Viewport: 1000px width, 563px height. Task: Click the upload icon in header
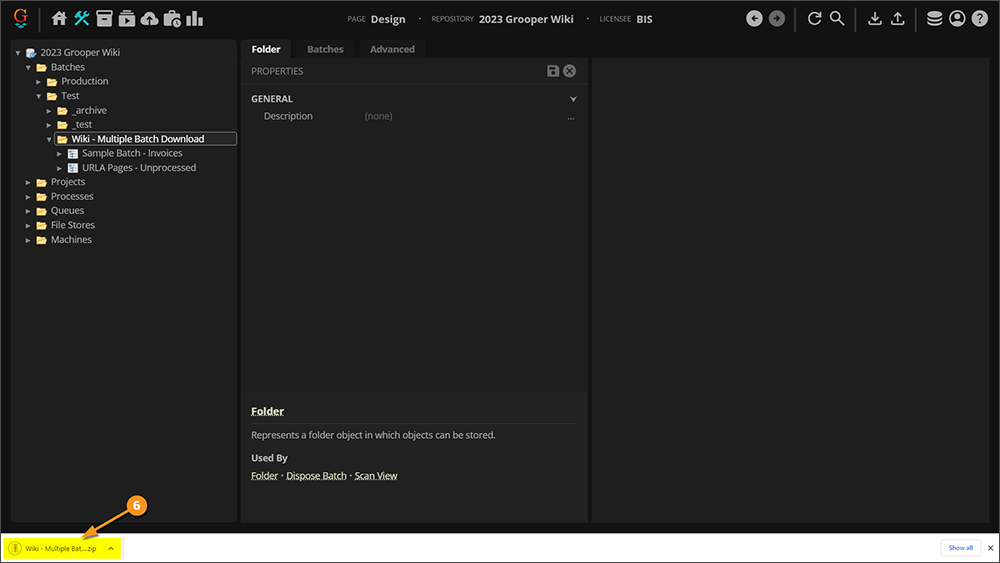tap(897, 18)
